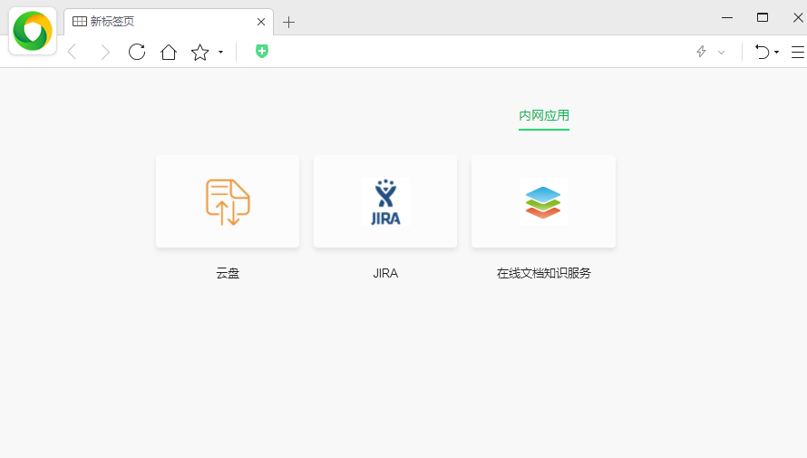Switch to the 内网应用 tab
Screen dimensions: 807x458
pos(544,116)
